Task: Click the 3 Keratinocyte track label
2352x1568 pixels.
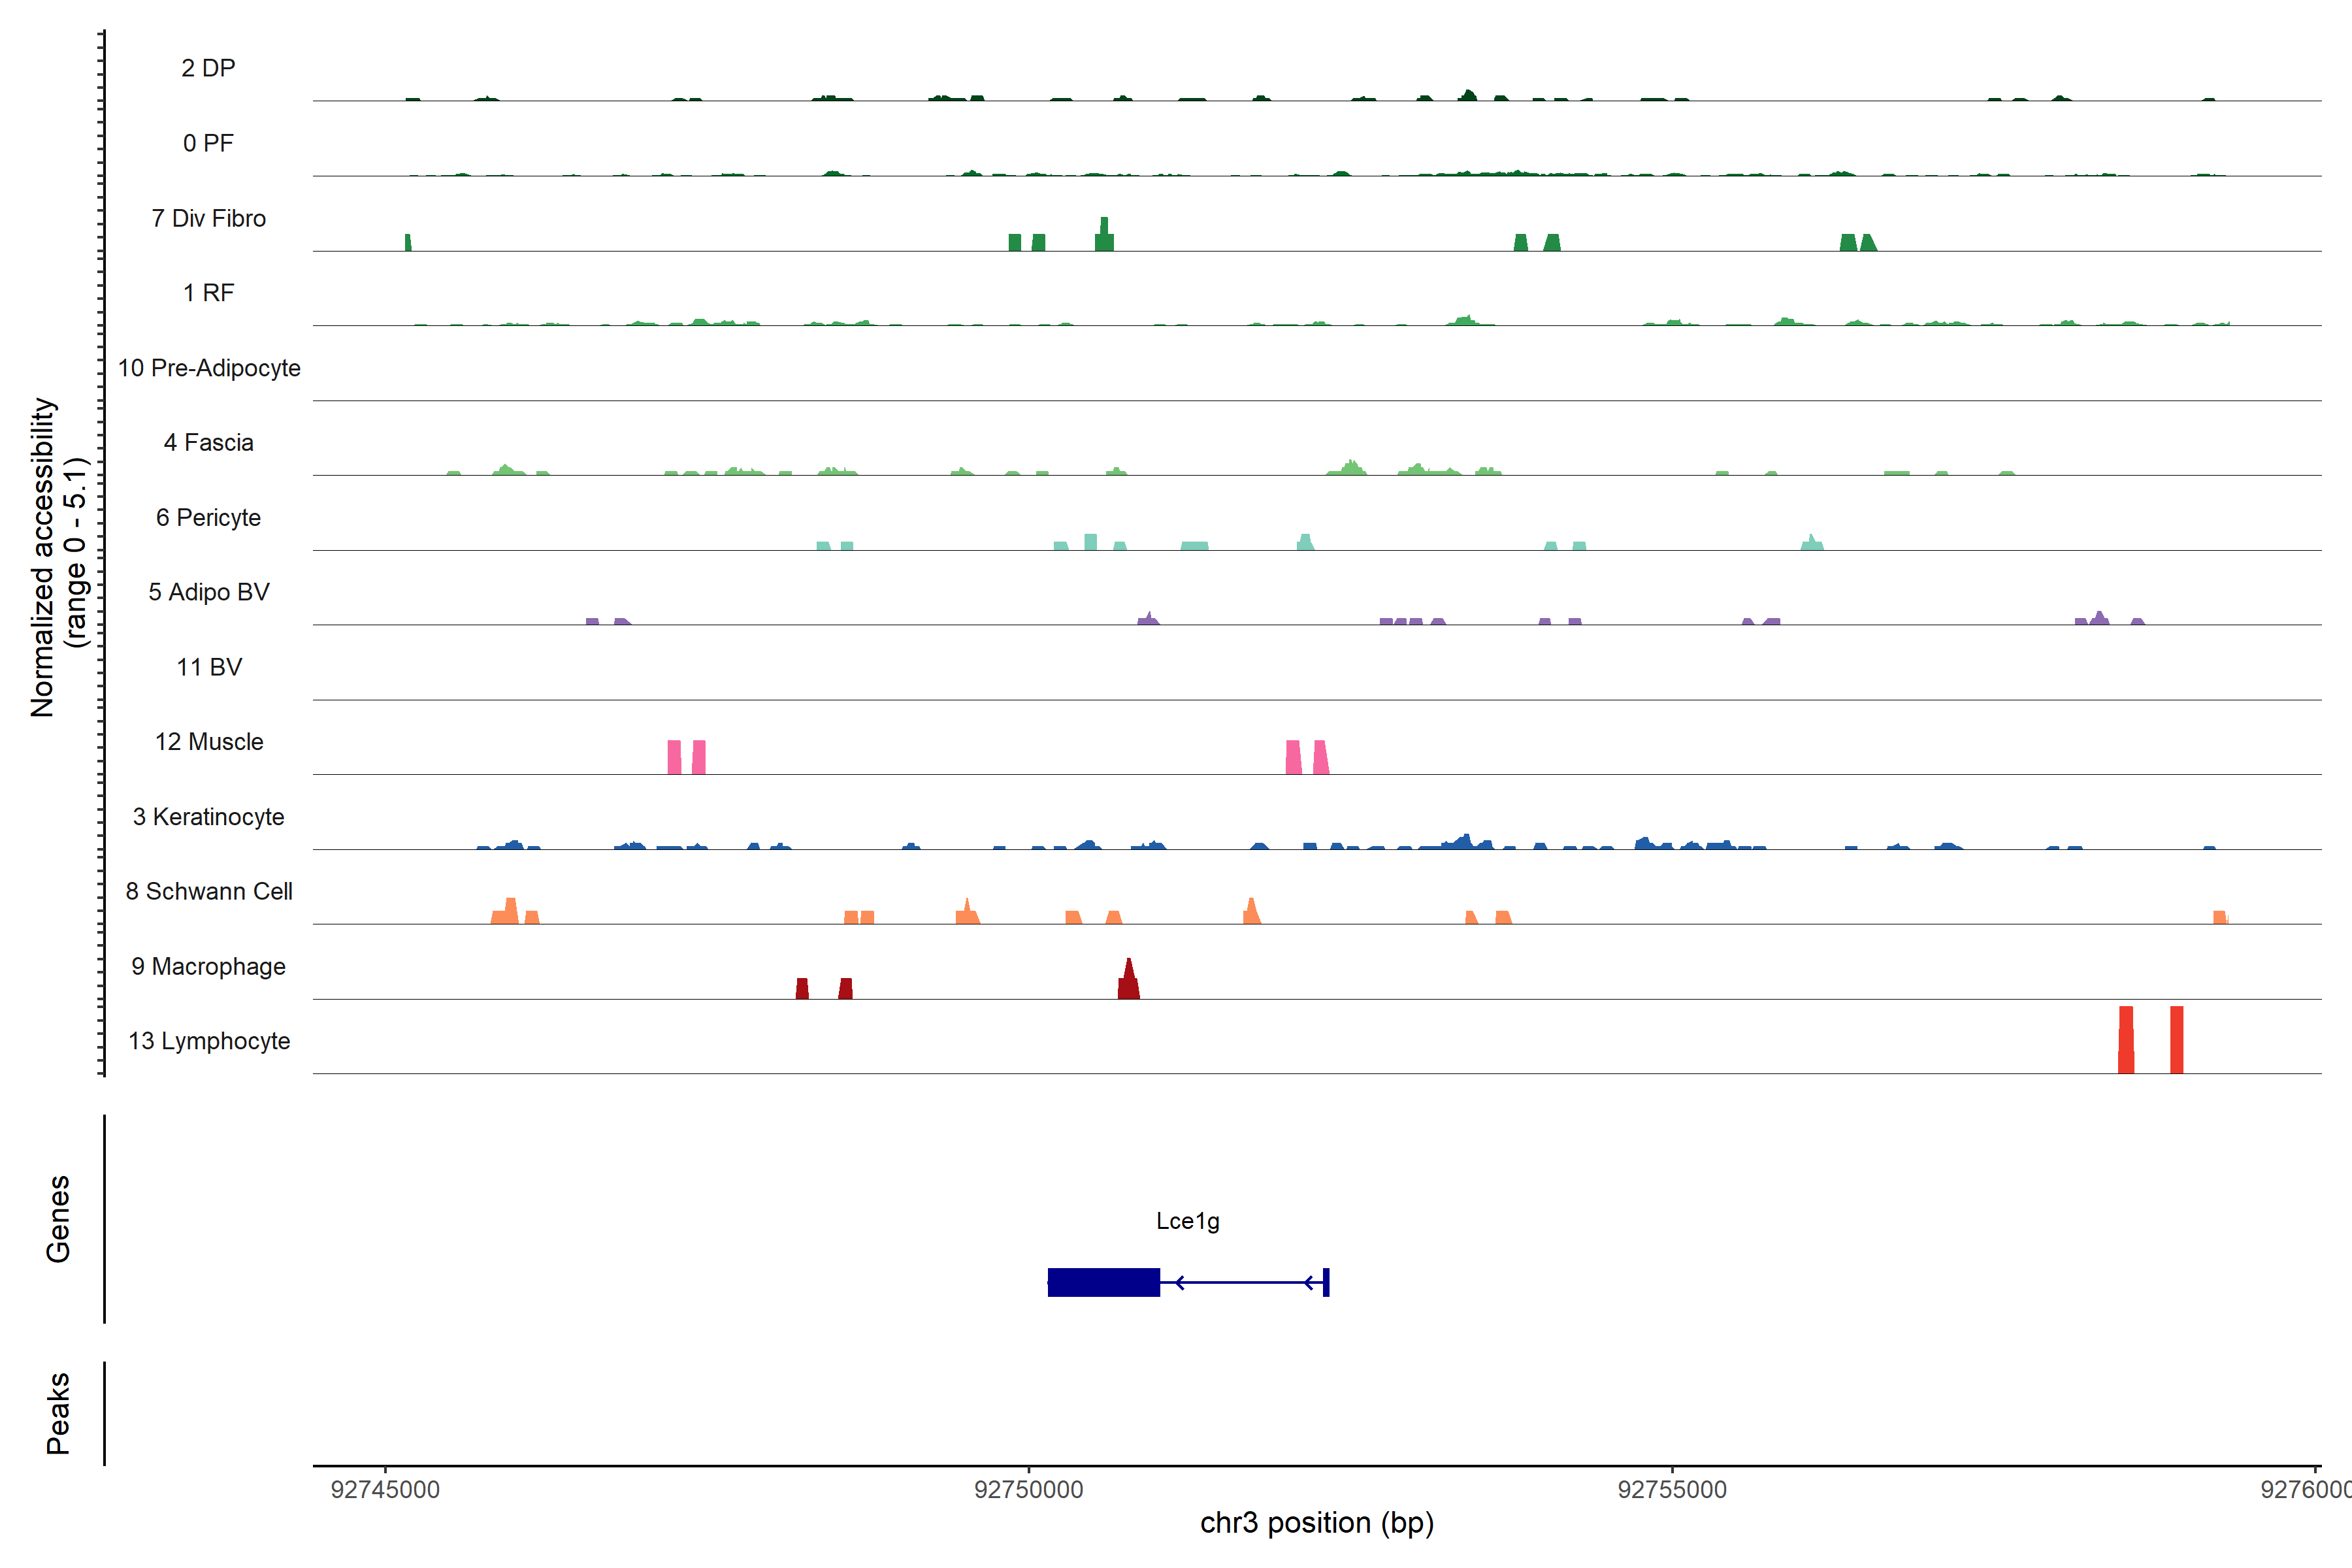Action: 208,817
